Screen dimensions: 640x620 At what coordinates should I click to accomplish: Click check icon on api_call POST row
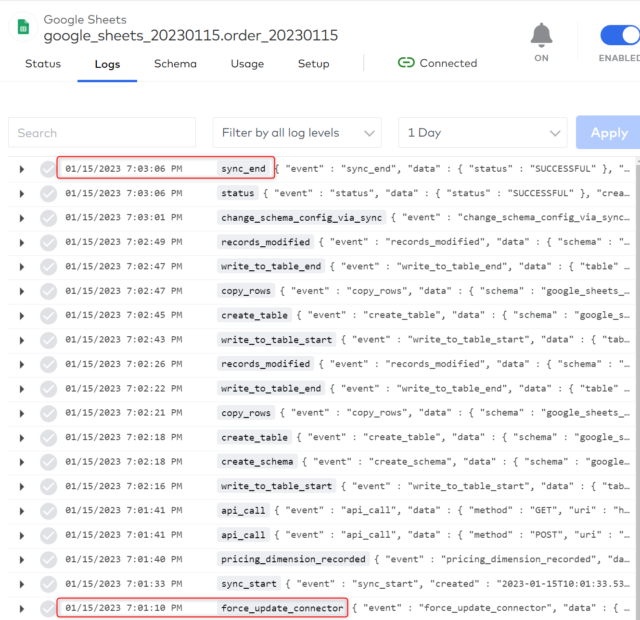pyautogui.click(x=48, y=535)
